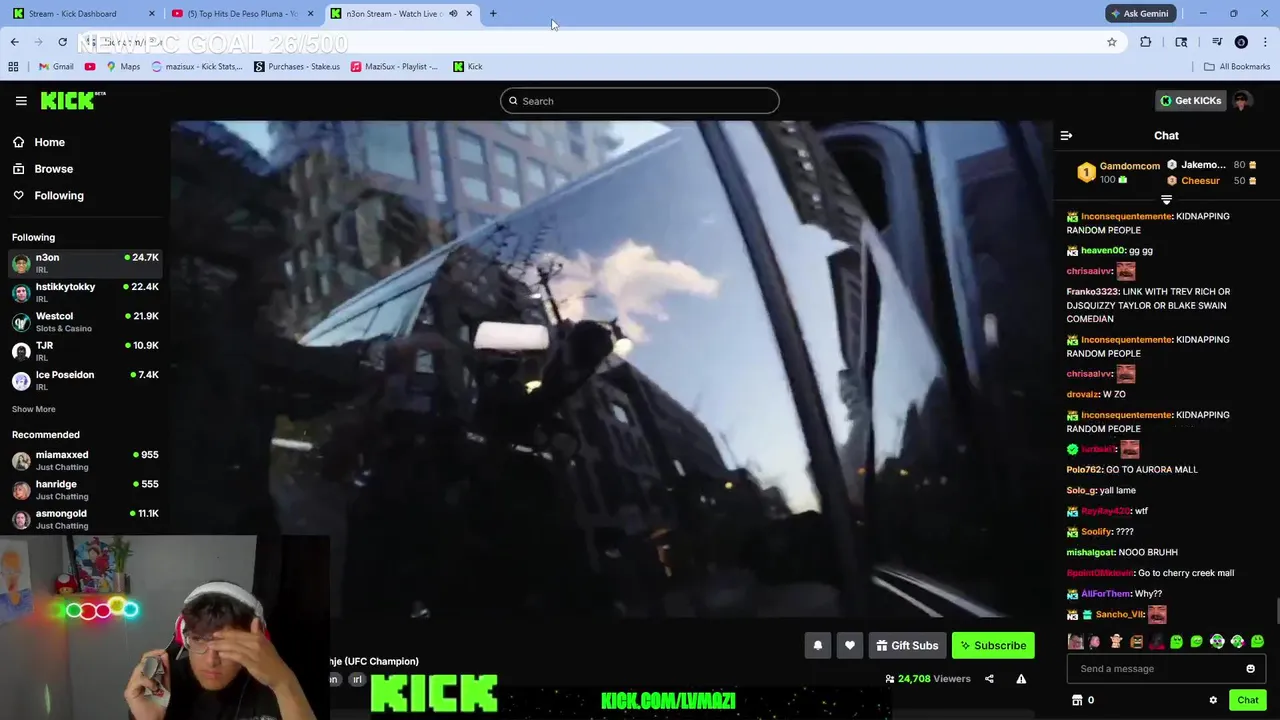Viewport: 1280px width, 720px height.
Task: Open Westcol channel in Following list
Action: tap(85, 321)
